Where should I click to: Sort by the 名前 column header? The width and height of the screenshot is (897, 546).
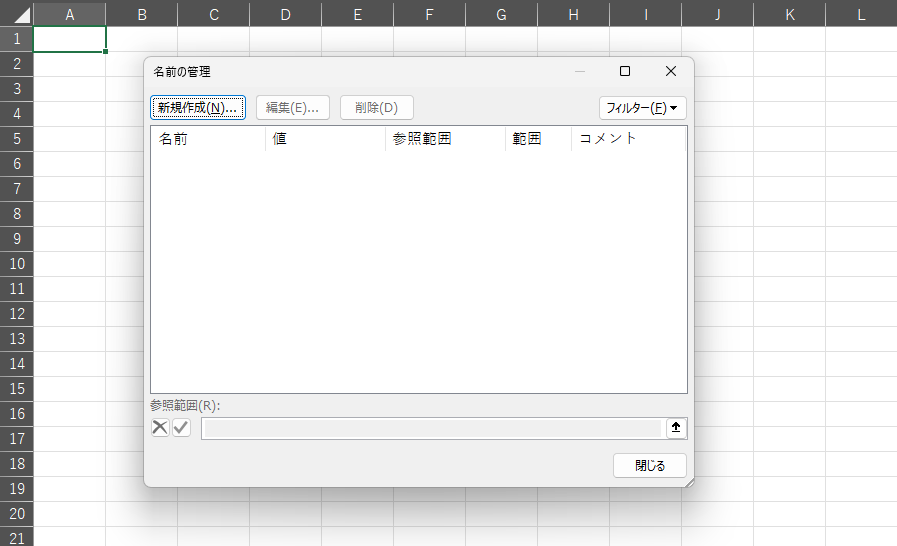207,139
